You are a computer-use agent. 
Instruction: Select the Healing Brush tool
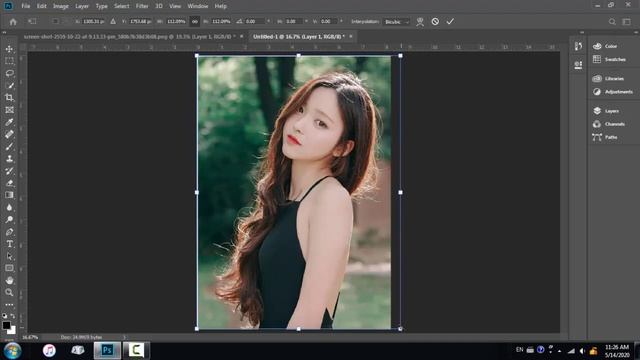[x=9, y=134]
